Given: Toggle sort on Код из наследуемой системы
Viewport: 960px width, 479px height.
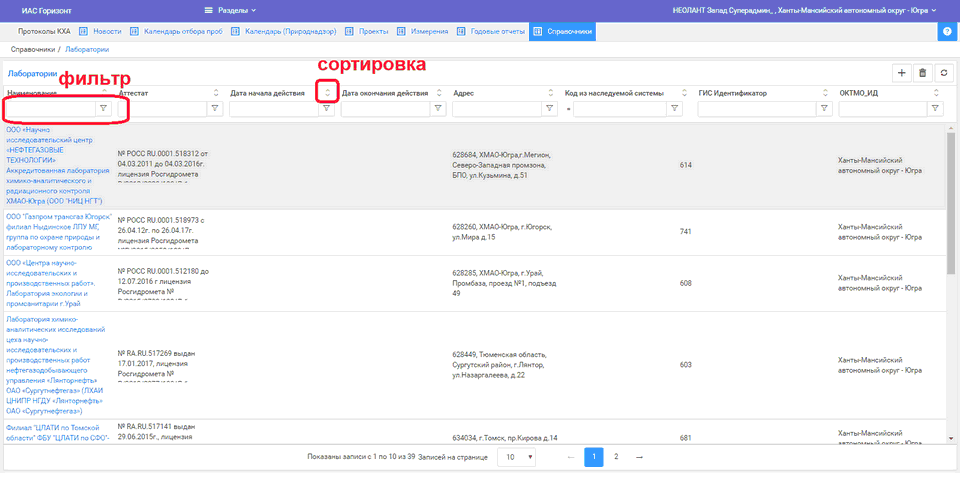Looking at the screenshot, I should [685, 93].
